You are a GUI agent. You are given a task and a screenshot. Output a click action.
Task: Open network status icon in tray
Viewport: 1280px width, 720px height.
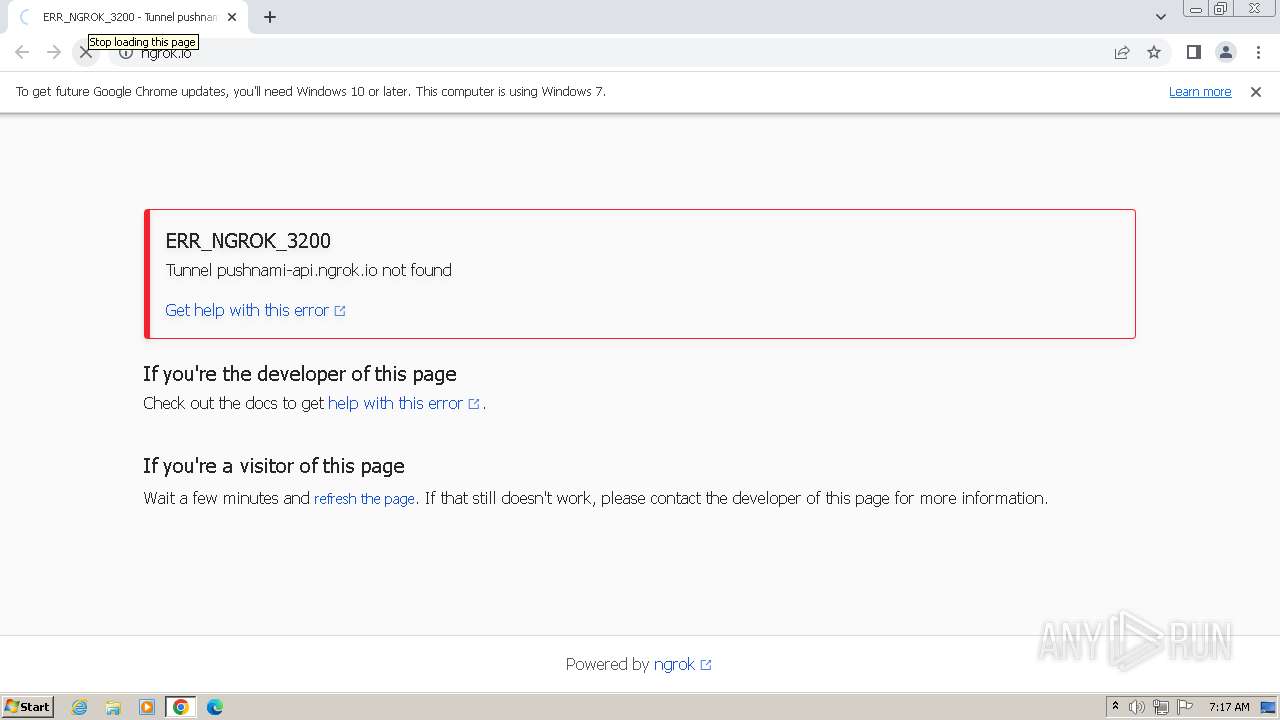tap(1161, 707)
